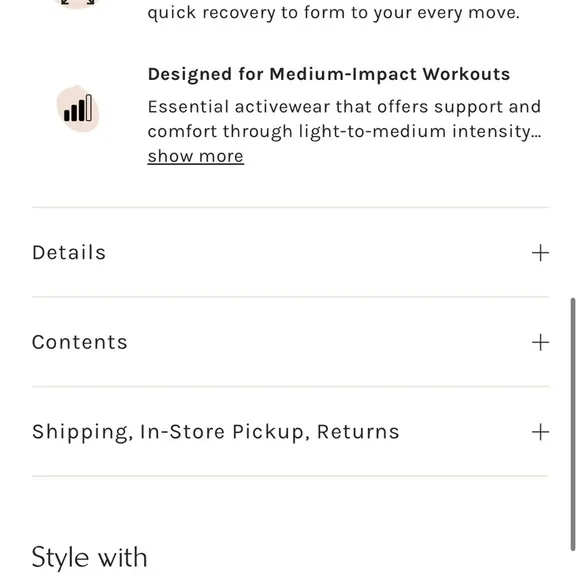Click the plus icon beside Contents
This screenshot has height=580, width=580.
click(540, 342)
